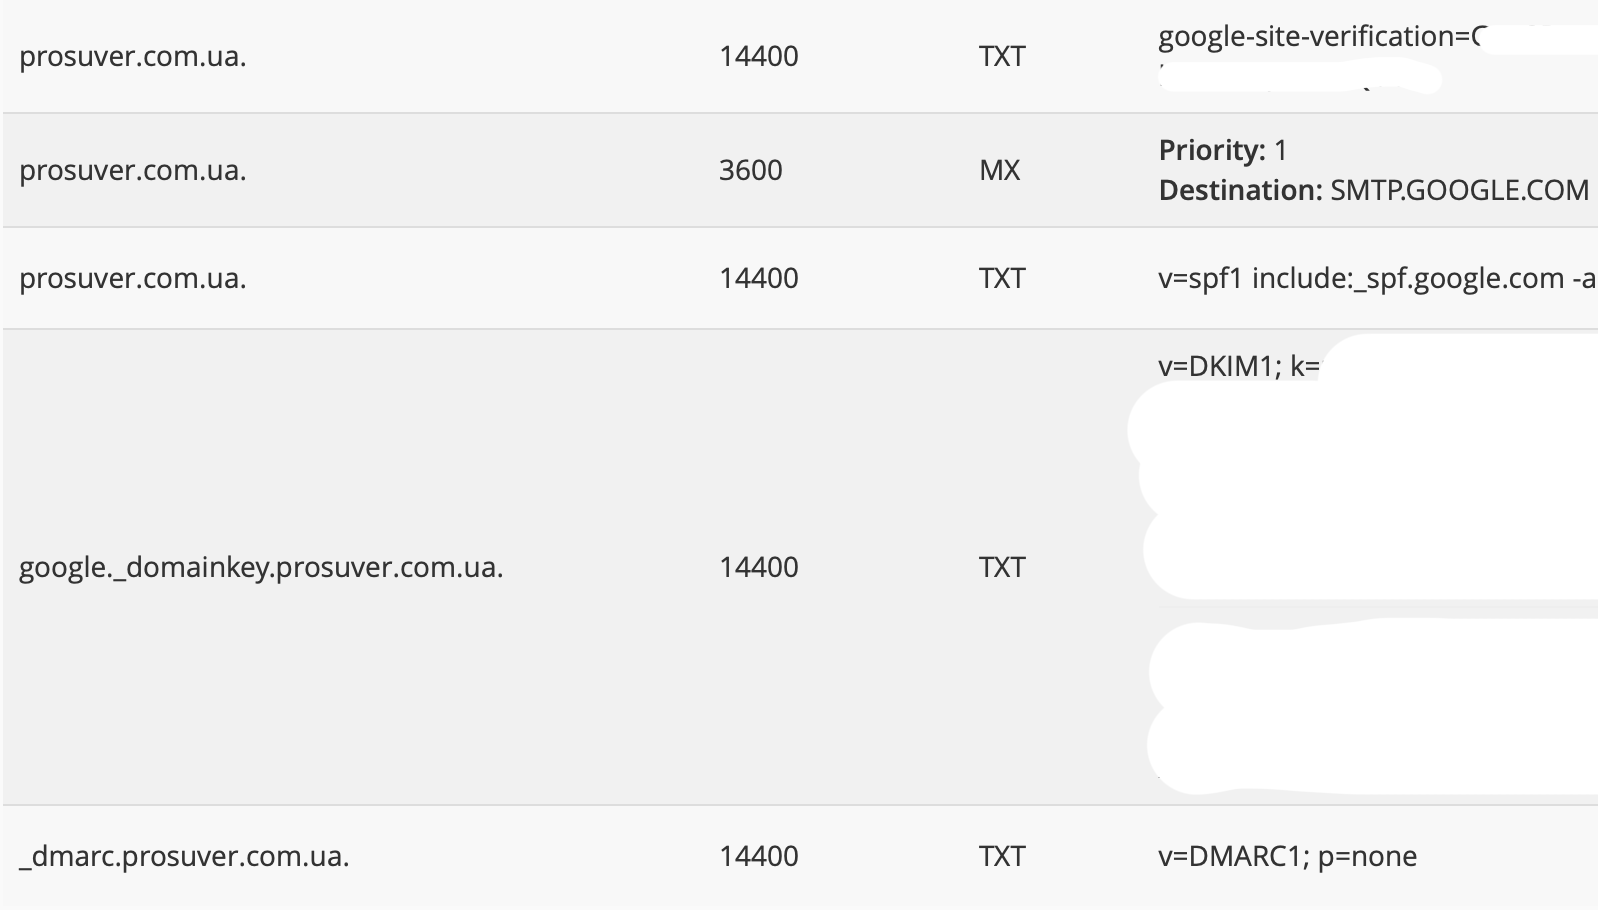Screen dimensions: 1598x910
Task: Click the TTL 14400 in the google-site-verification row
Action: [758, 56]
